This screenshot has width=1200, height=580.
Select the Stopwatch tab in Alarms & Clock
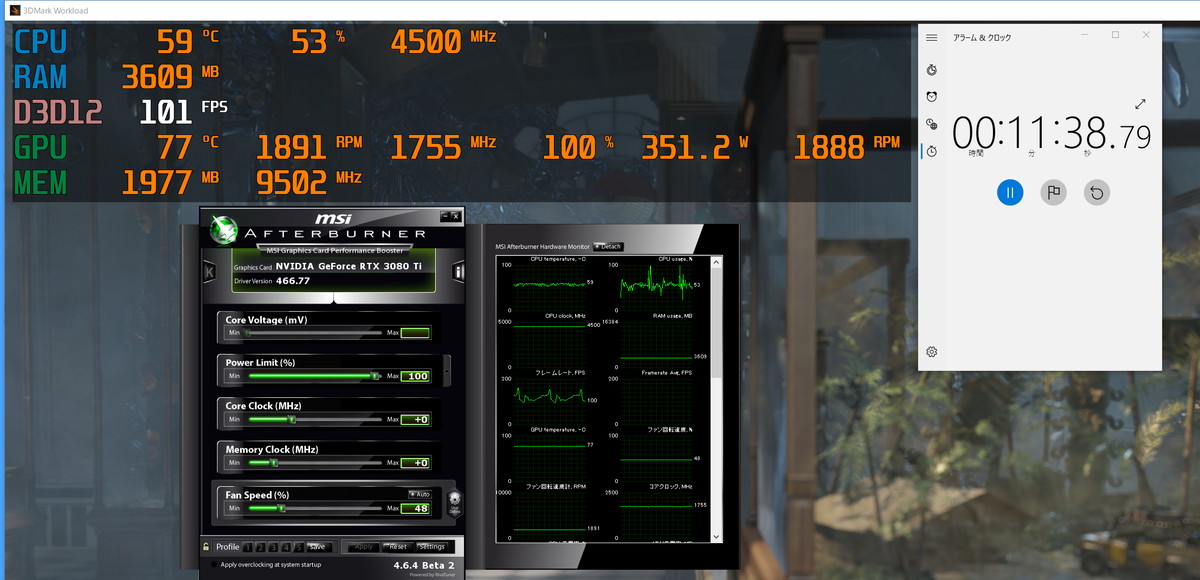pyautogui.click(x=931, y=151)
